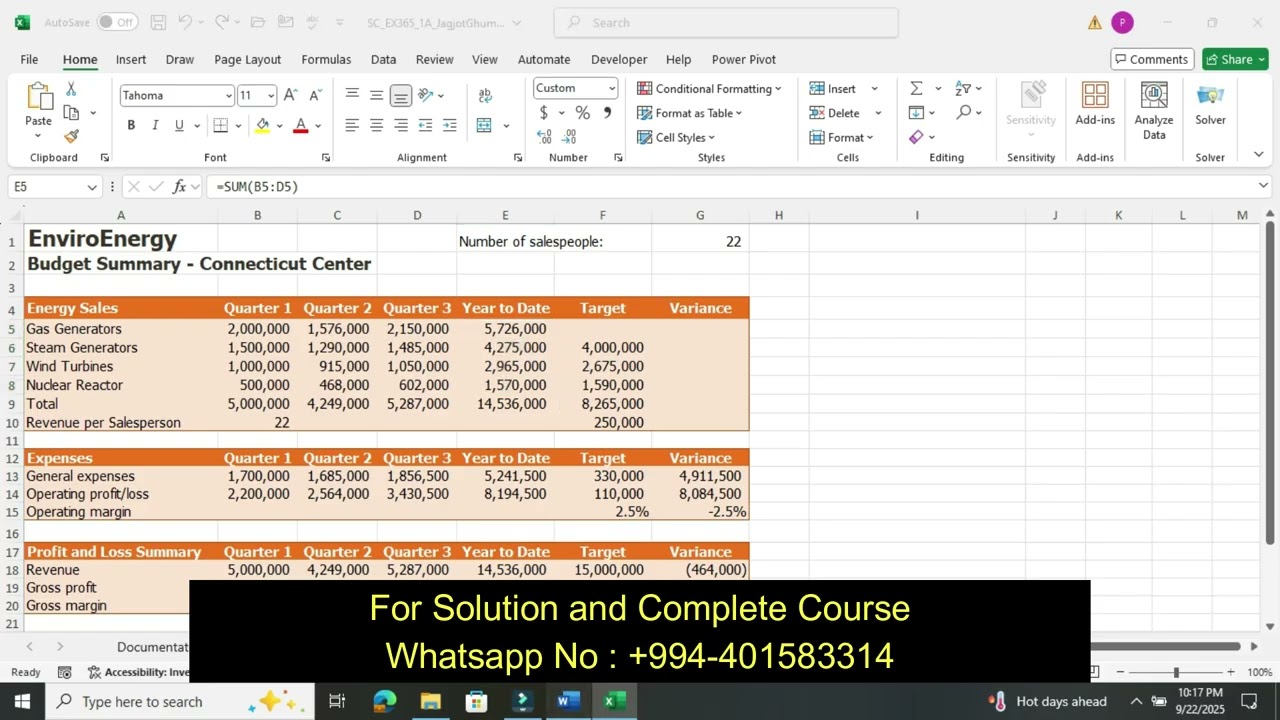Click the AutoSum sigma icon
Image resolution: width=1280 pixels, height=720 pixels.
pyautogui.click(x=916, y=88)
